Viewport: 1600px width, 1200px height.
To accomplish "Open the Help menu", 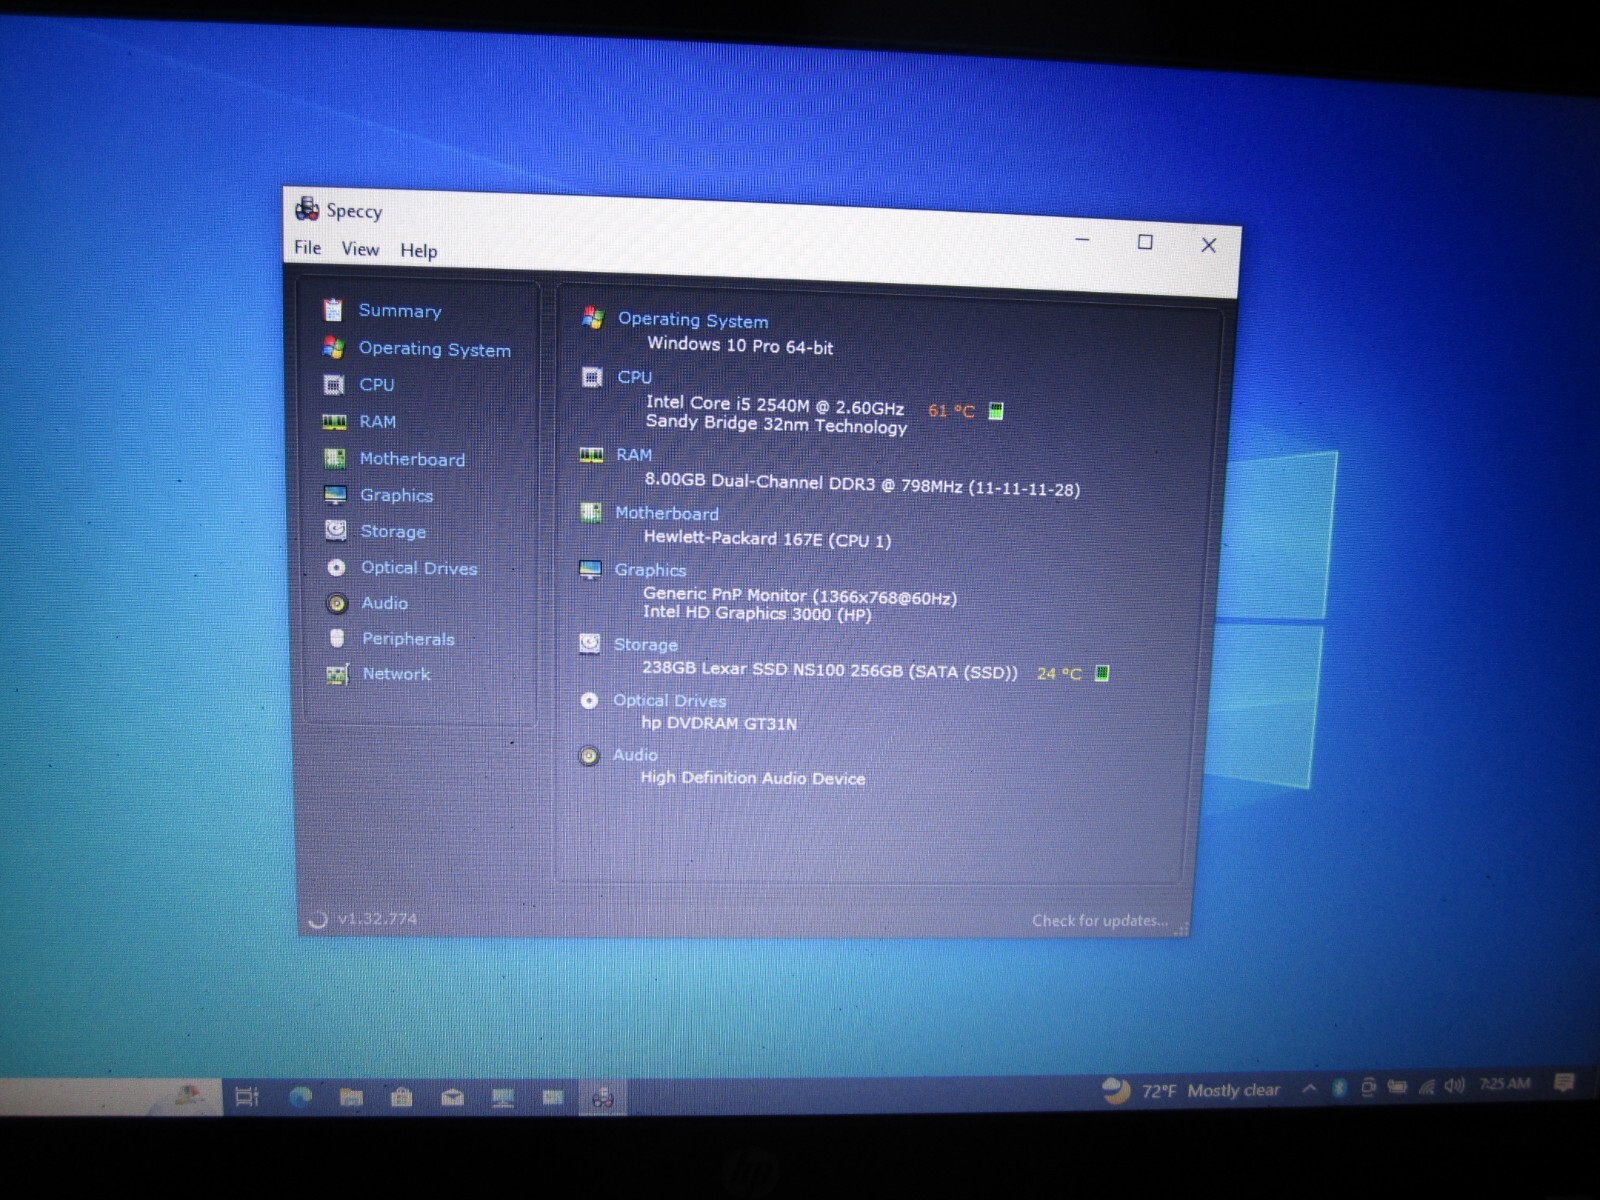I will coord(419,251).
